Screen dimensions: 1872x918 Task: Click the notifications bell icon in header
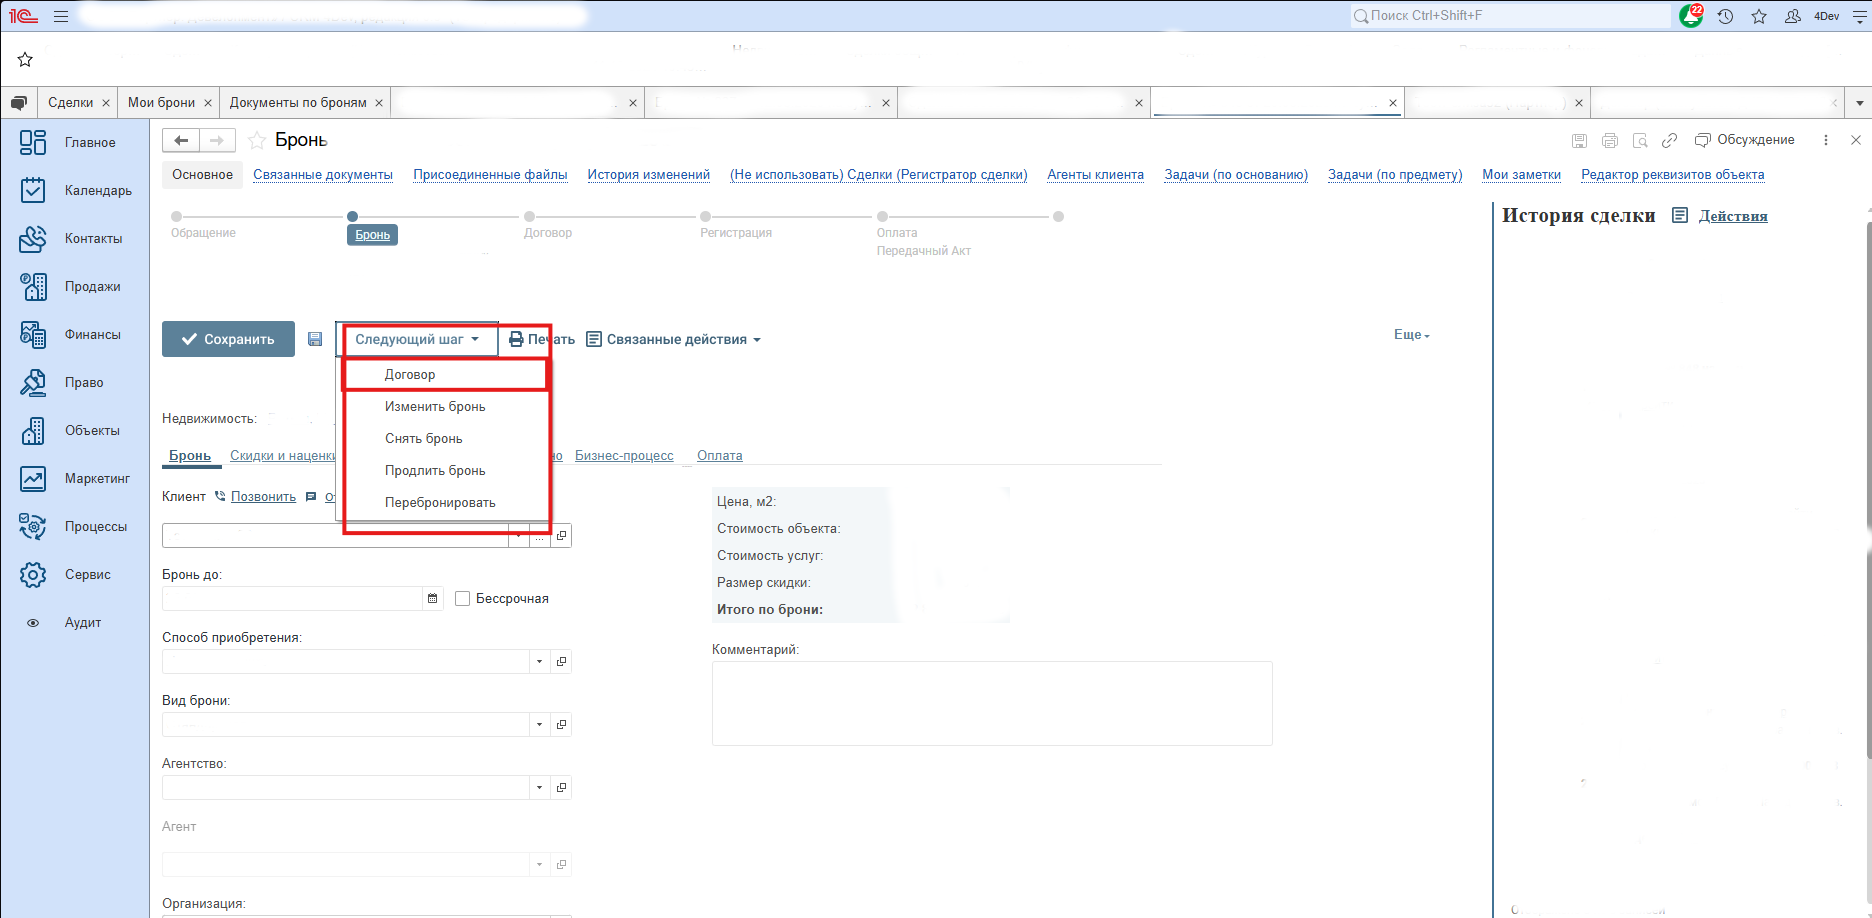coord(1691,16)
